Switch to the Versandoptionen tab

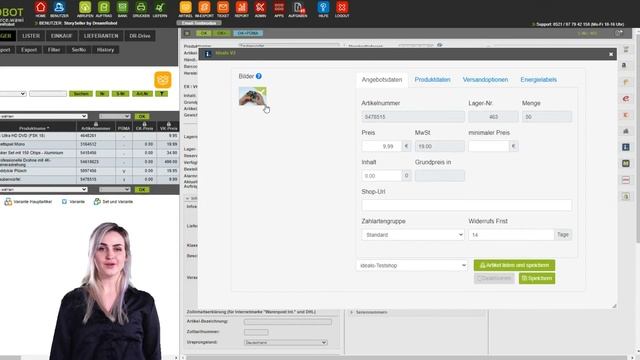coord(485,80)
